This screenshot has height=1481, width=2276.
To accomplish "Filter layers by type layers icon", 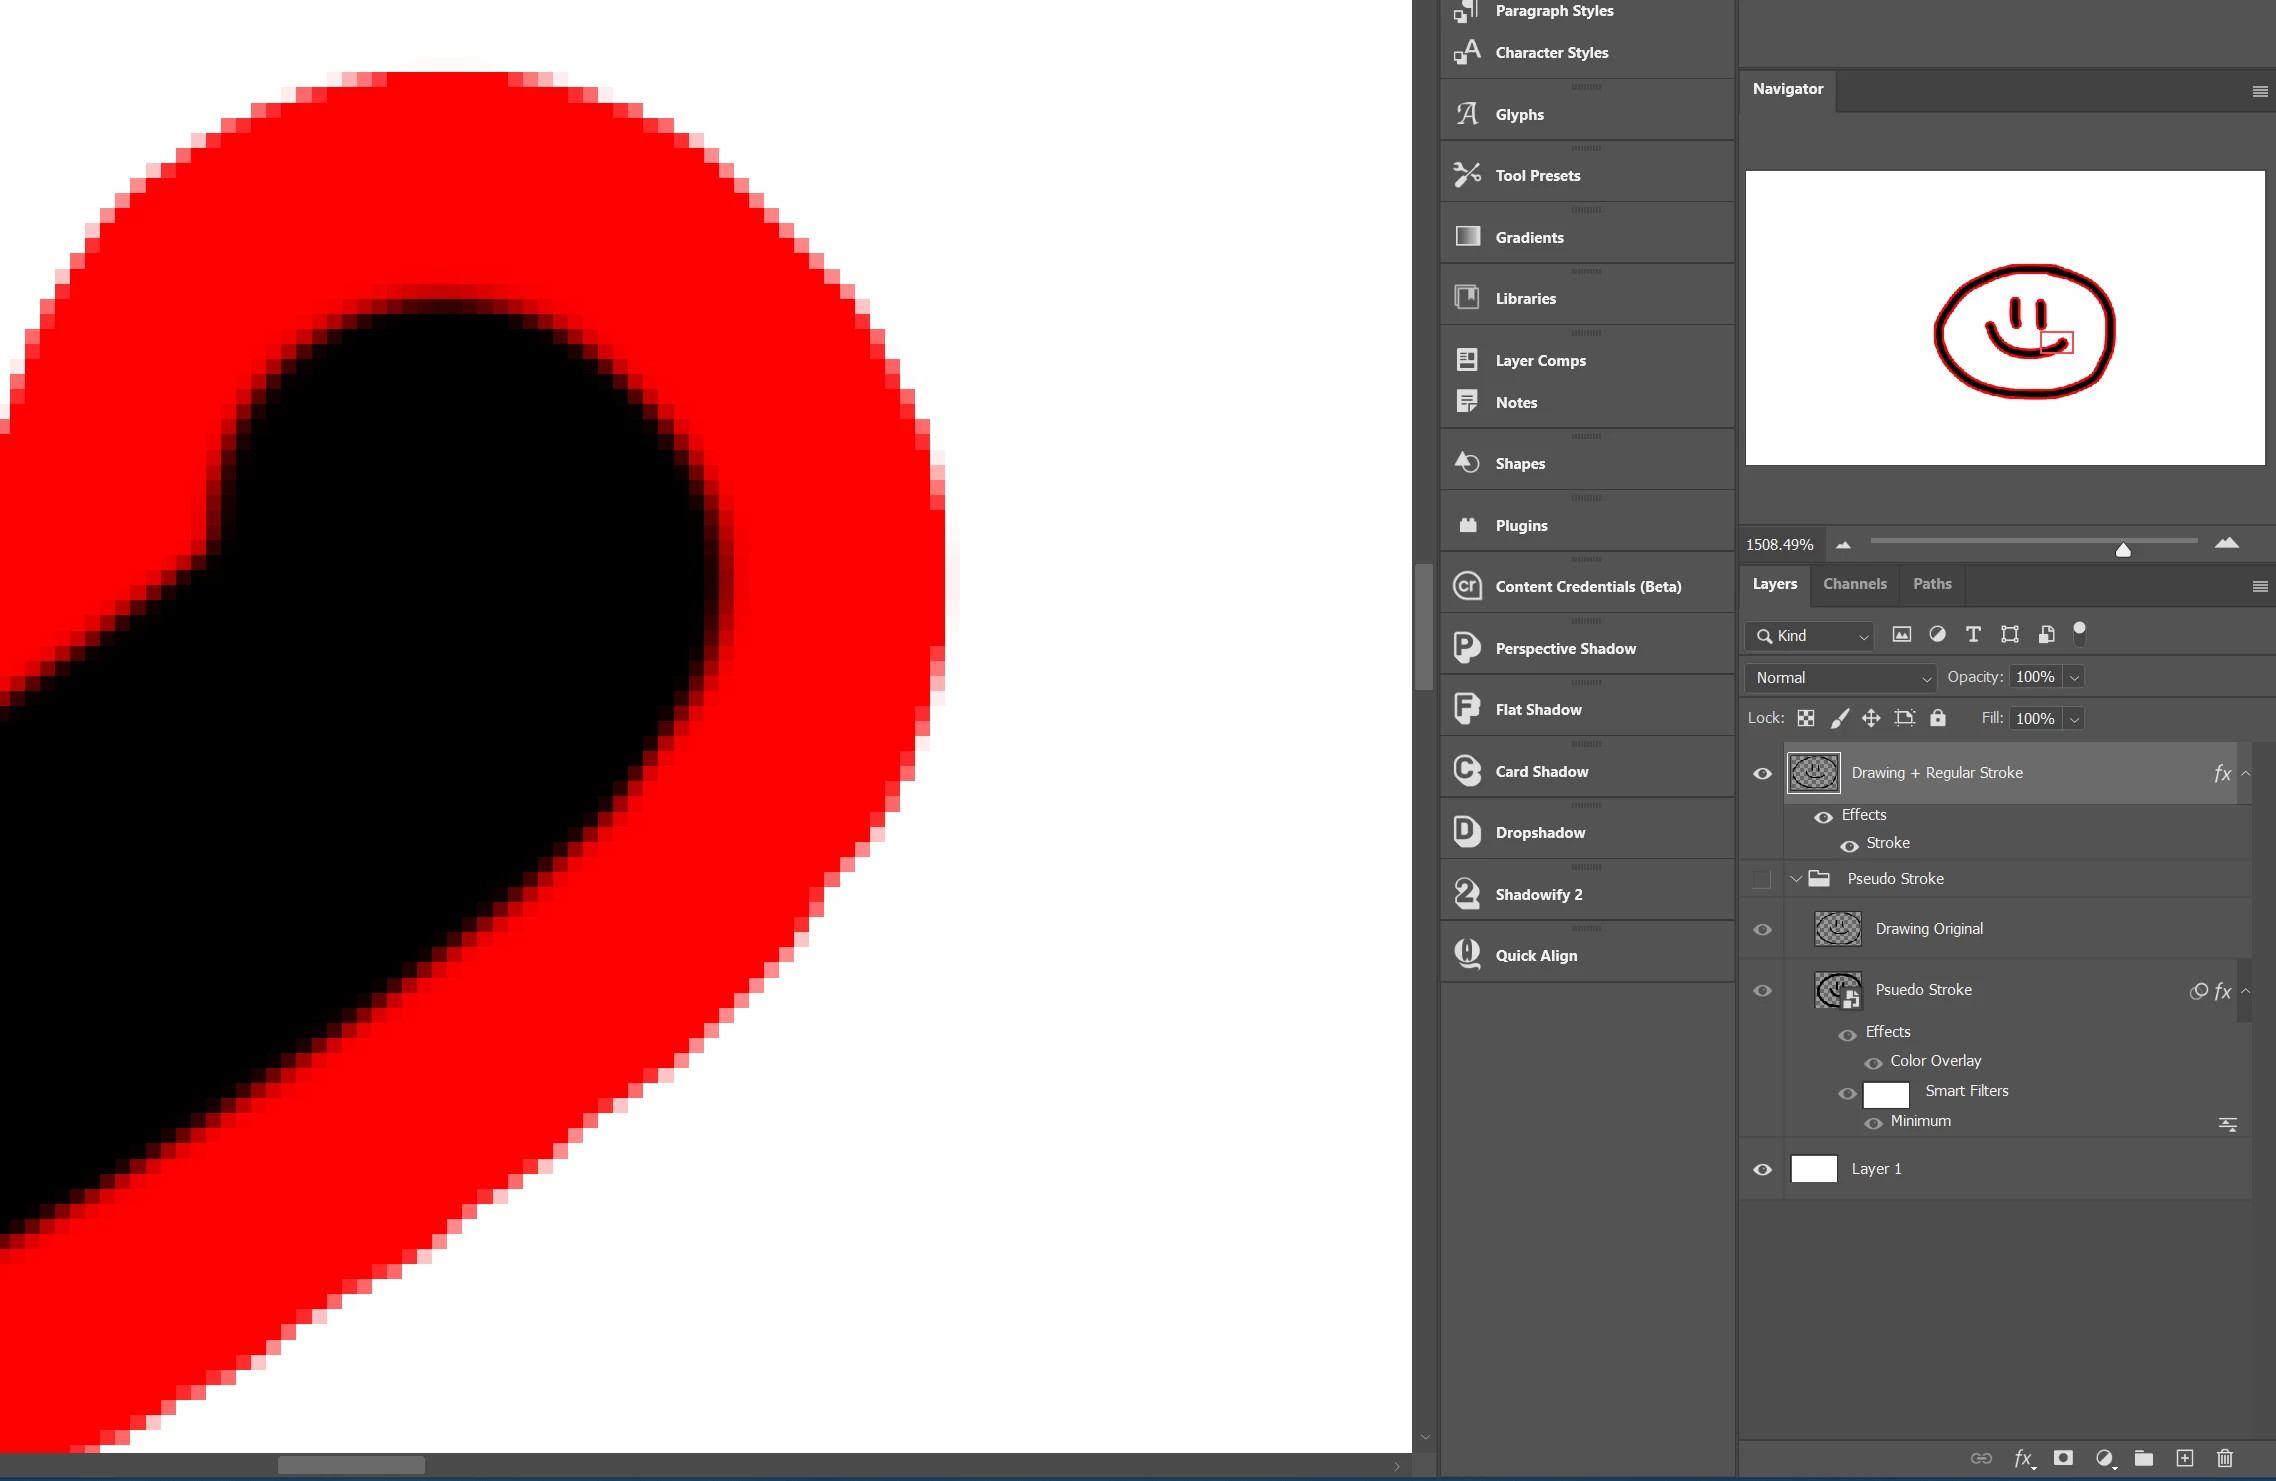I will click(1972, 635).
